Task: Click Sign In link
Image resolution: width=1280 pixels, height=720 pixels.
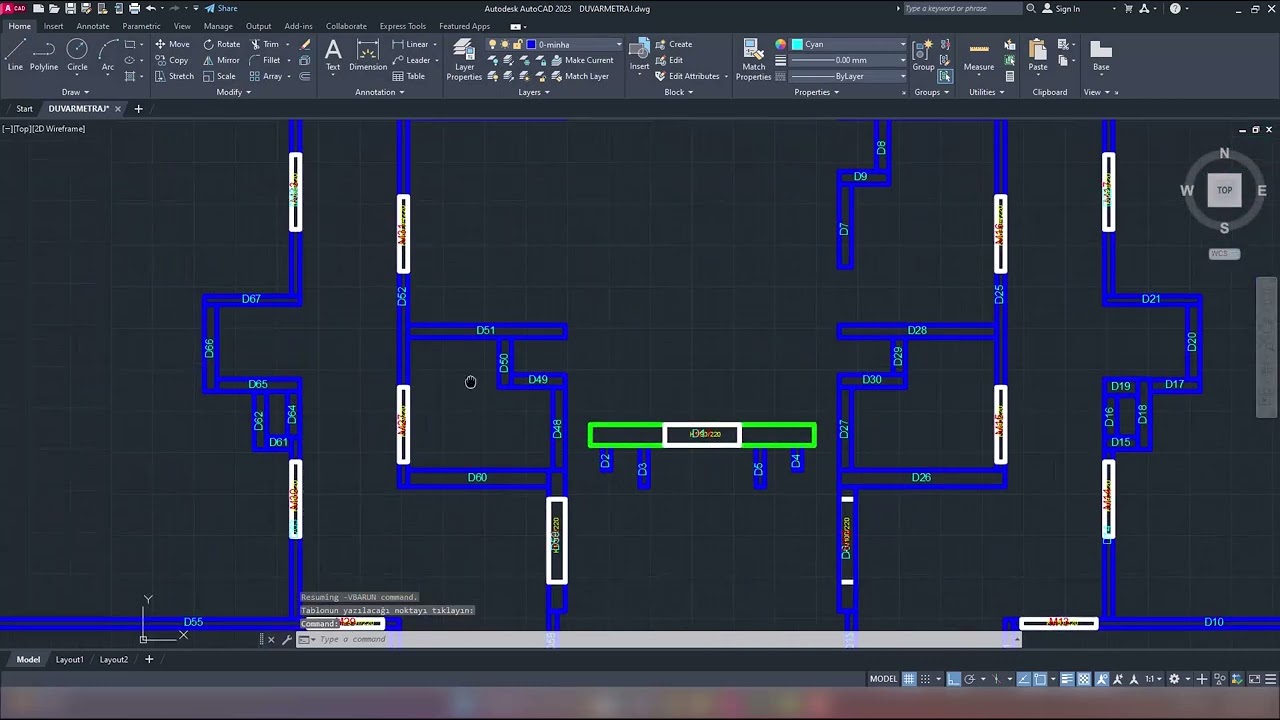Action: tap(1061, 8)
